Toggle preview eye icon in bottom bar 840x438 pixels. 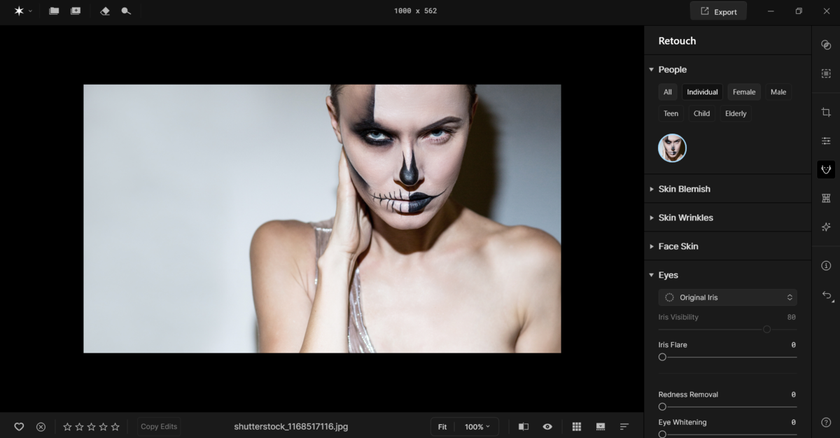click(x=547, y=427)
